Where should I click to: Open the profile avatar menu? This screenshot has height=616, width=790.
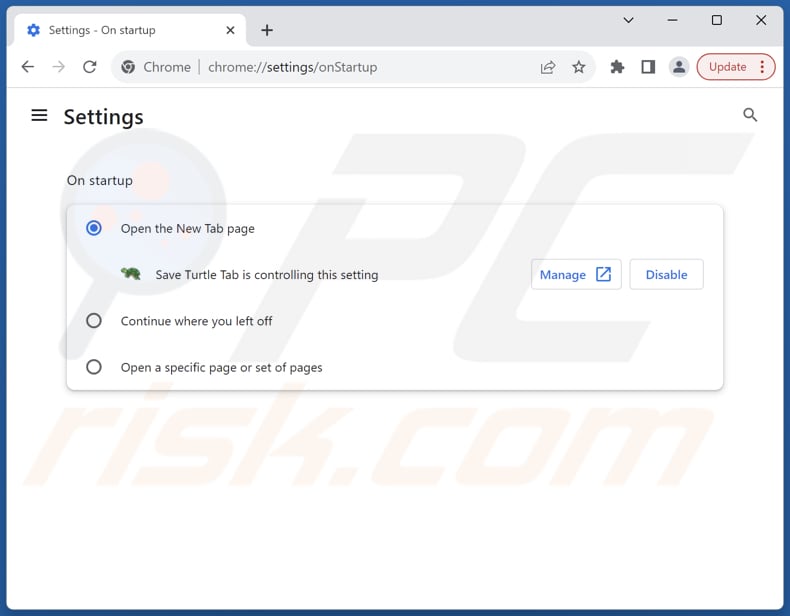(679, 67)
